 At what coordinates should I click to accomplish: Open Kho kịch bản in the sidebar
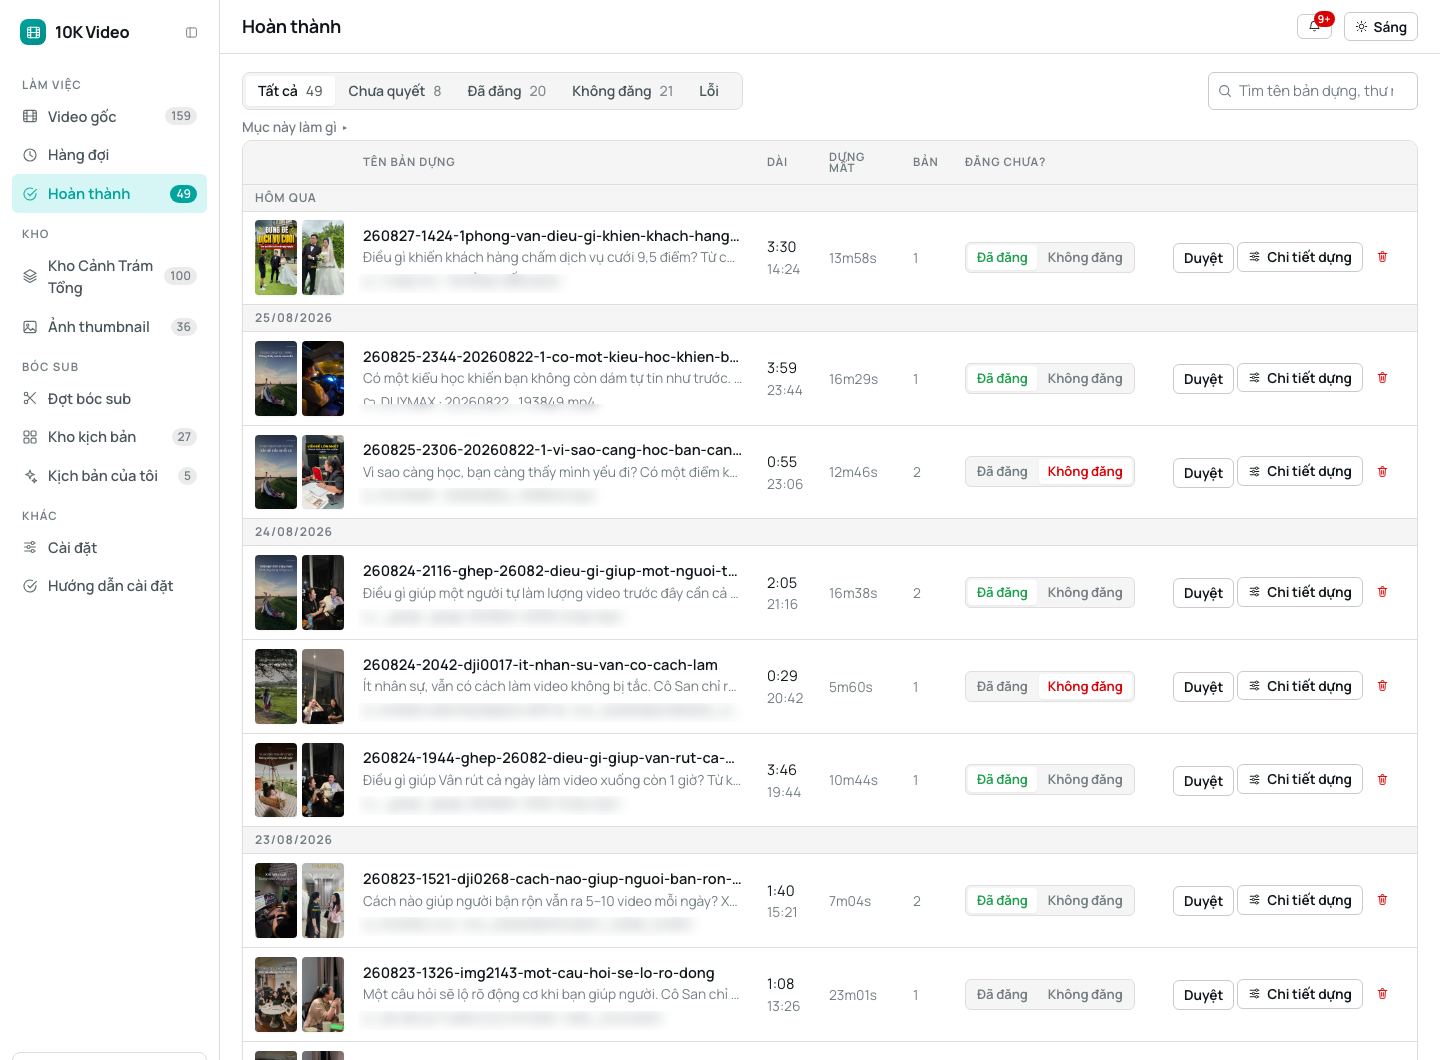click(109, 437)
